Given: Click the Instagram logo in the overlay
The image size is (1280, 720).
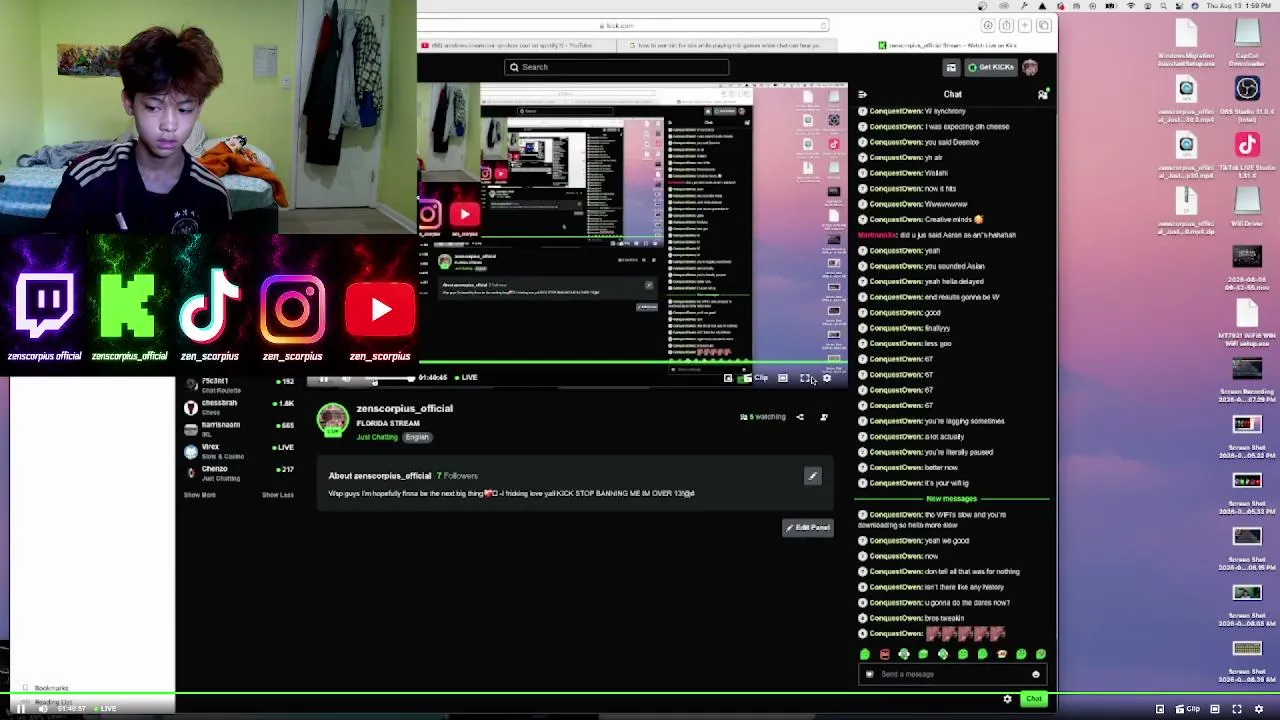Looking at the screenshot, I should tap(292, 309).
